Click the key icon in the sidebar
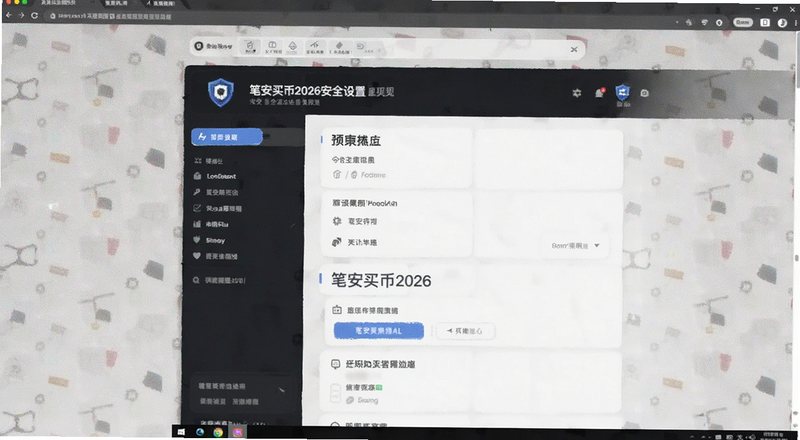 coord(197,192)
